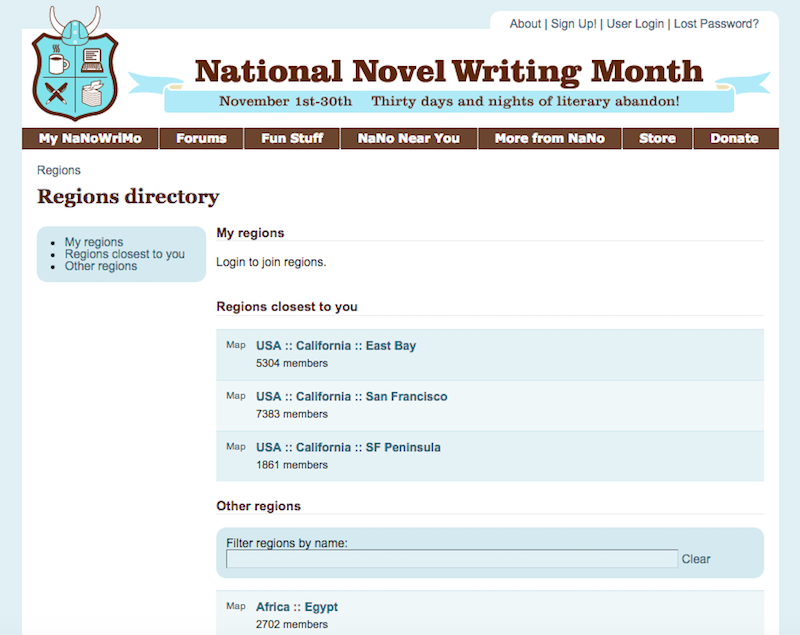
Task: Click the '5304 members' text
Action: [x=292, y=363]
